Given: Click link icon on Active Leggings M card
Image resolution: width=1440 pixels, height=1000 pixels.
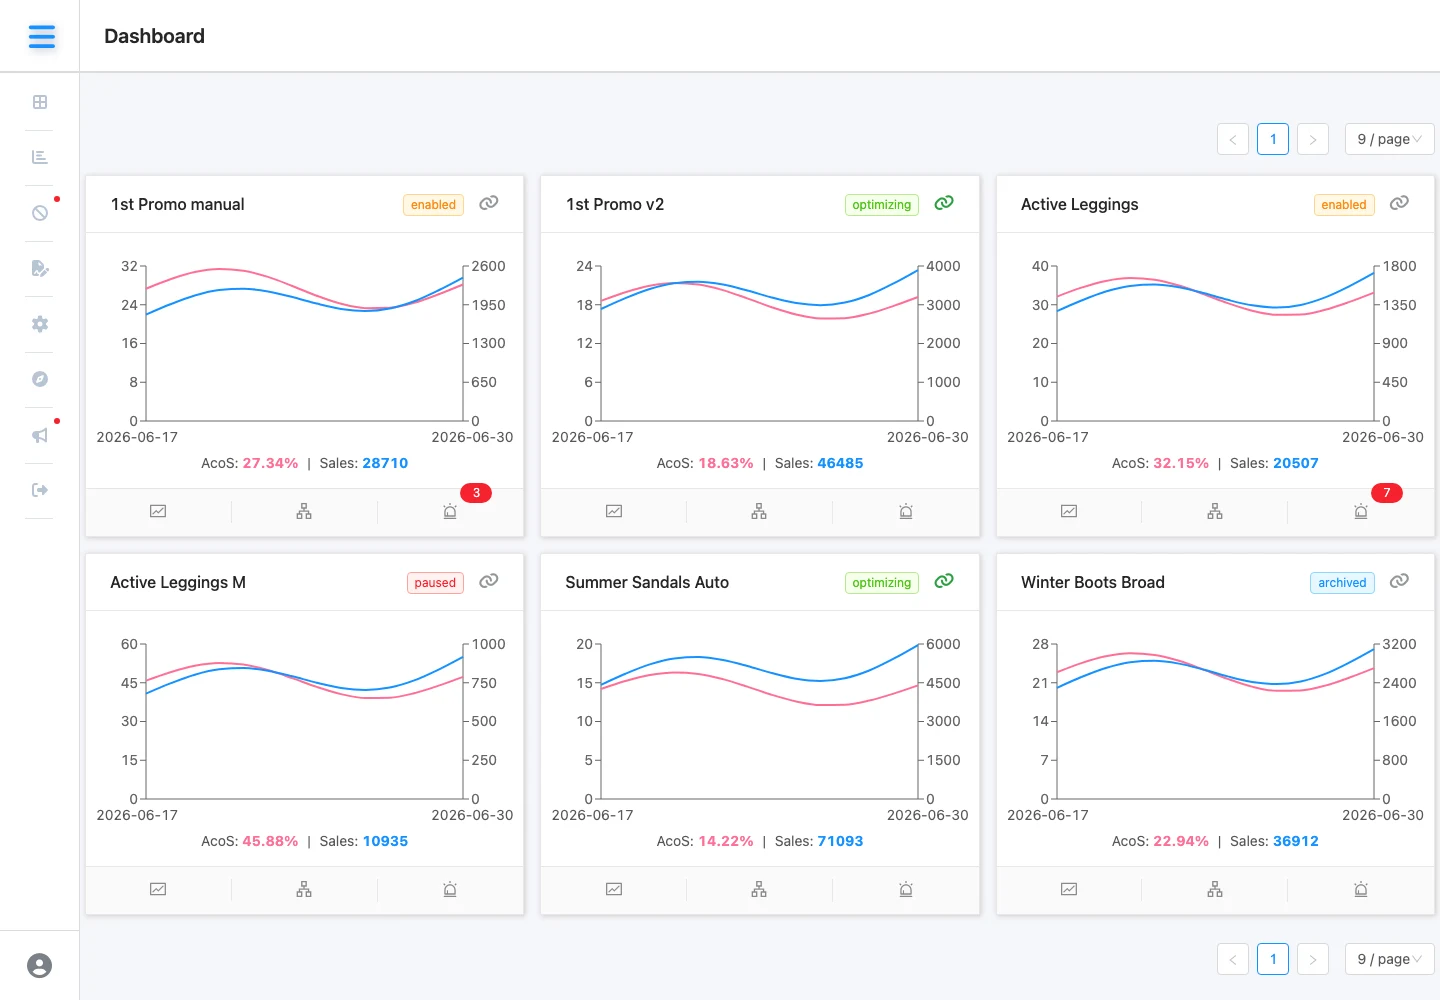Looking at the screenshot, I should tap(488, 581).
